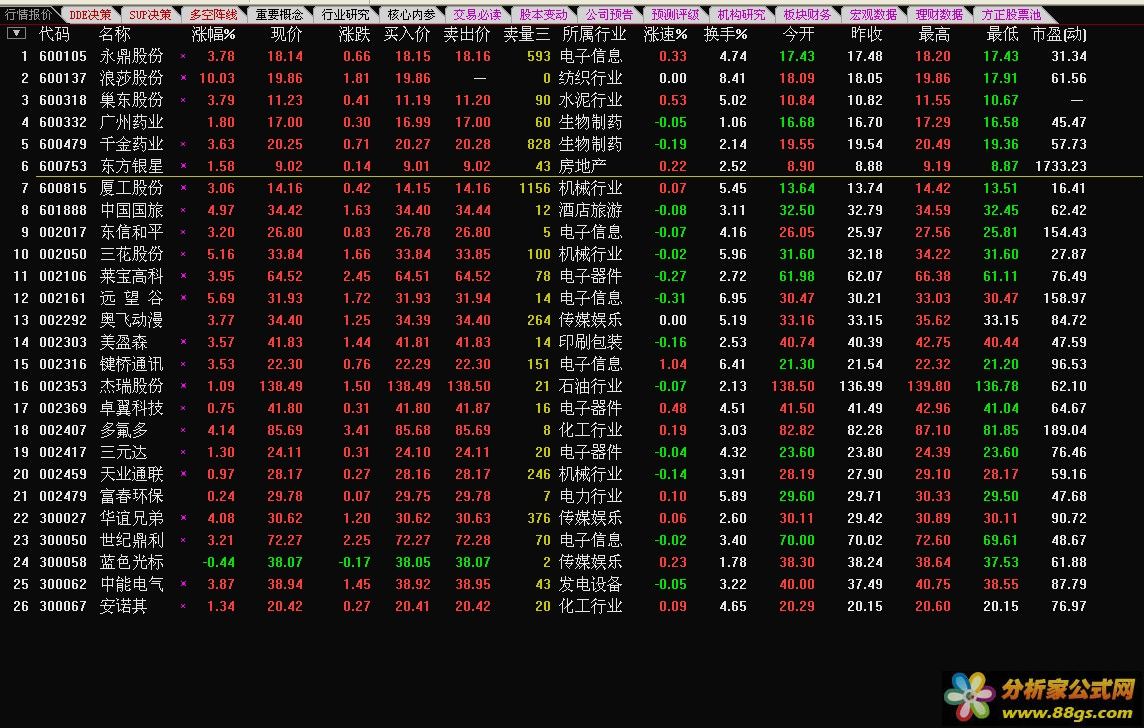Select stock name 莱宝高科

click(131, 276)
